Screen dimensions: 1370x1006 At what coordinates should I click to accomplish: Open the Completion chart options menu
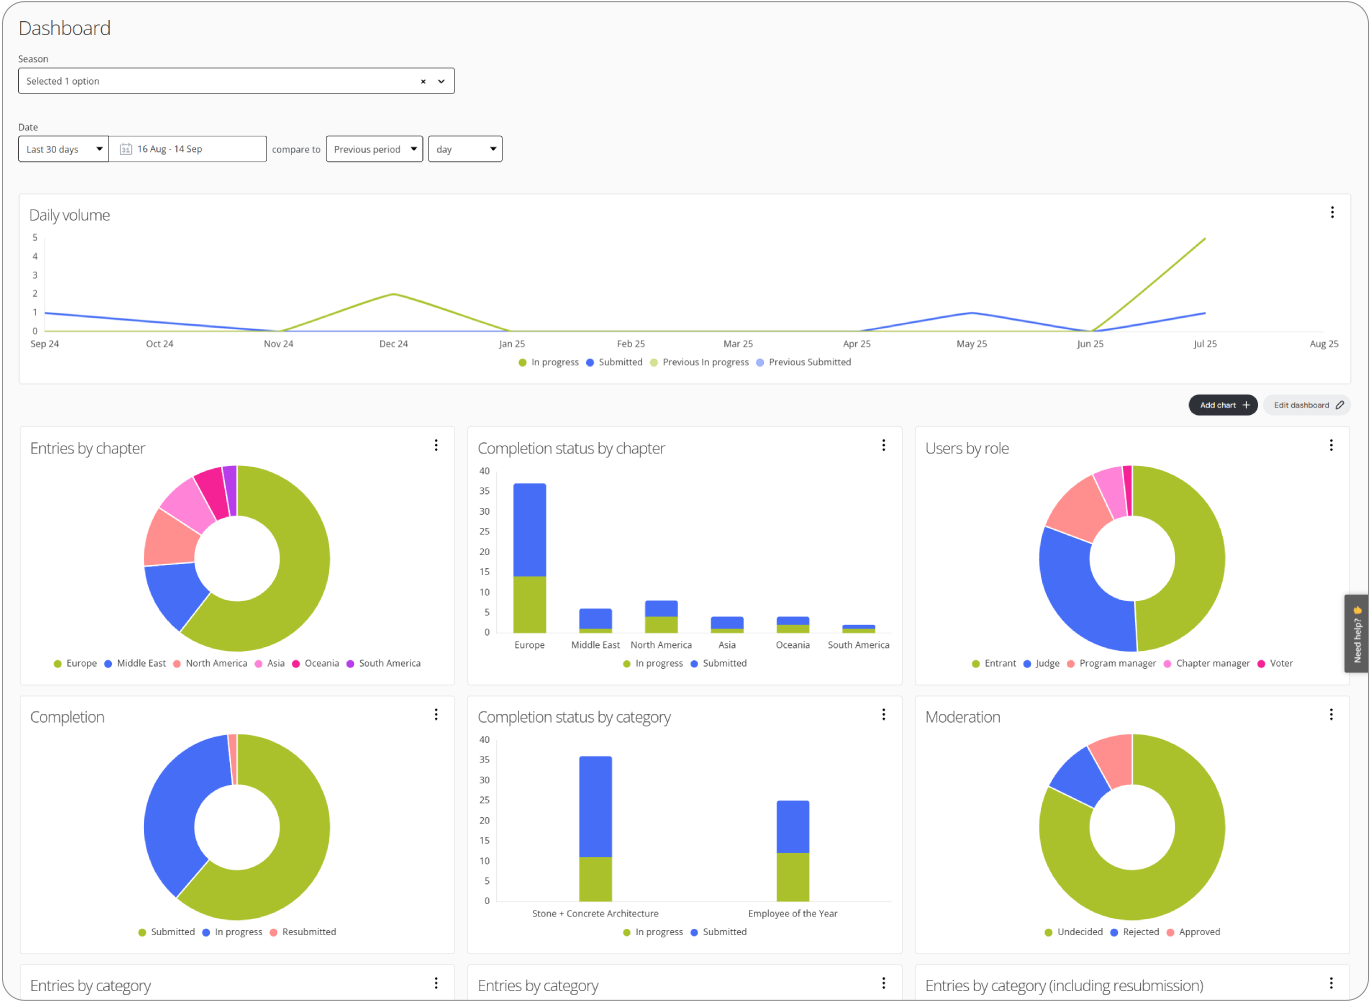point(436,715)
